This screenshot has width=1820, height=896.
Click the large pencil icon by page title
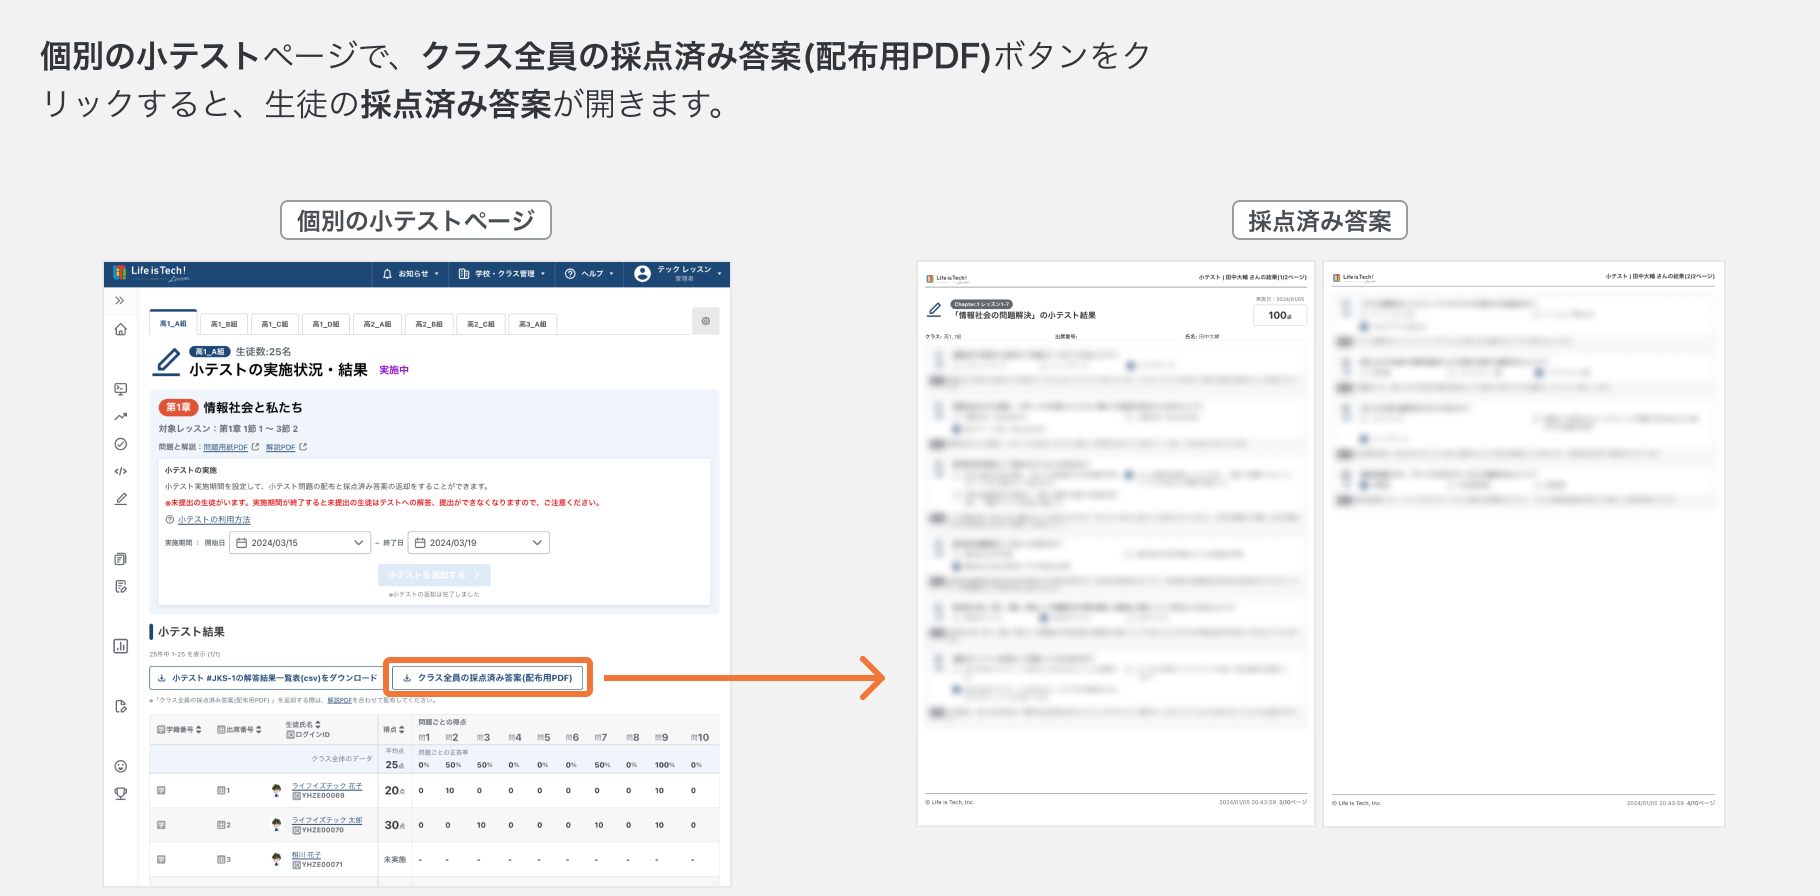coord(168,362)
